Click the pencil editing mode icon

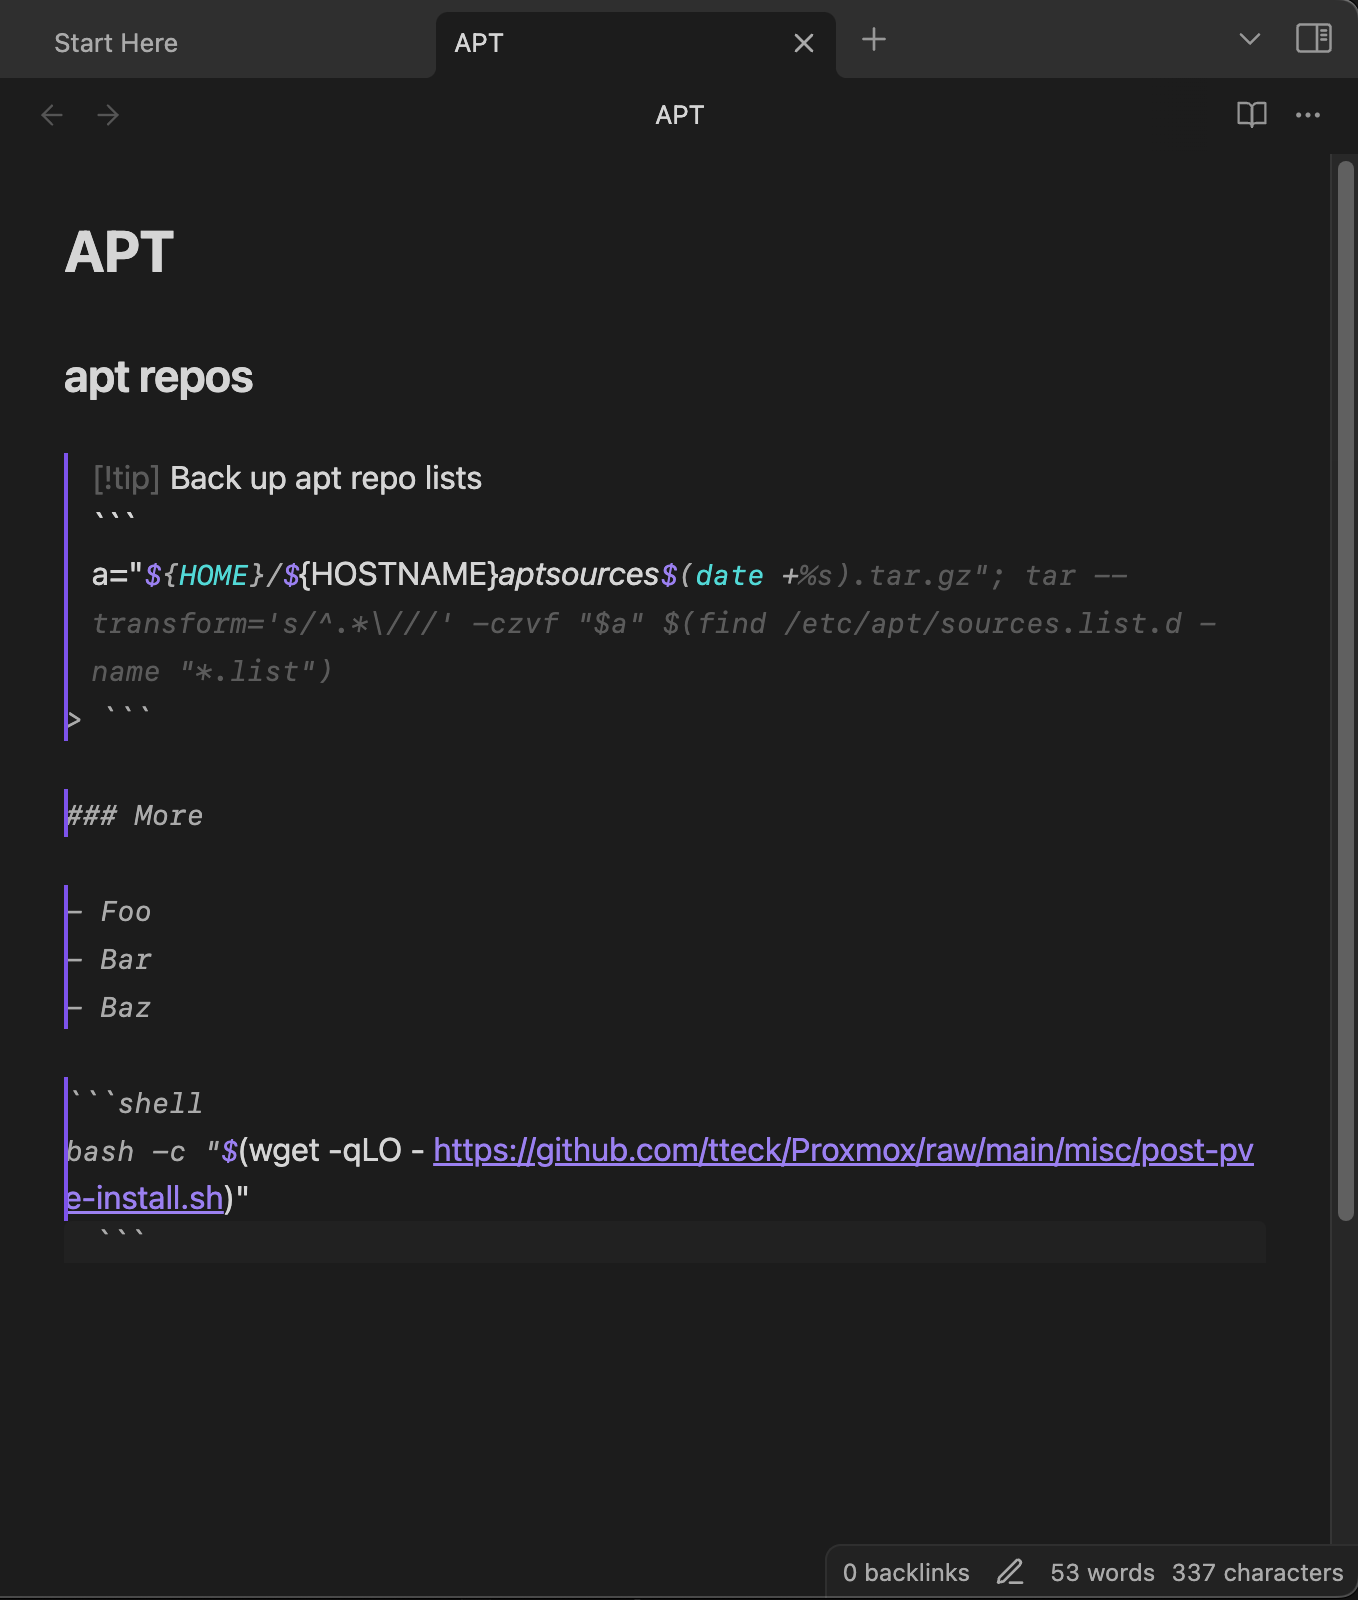[1010, 1572]
